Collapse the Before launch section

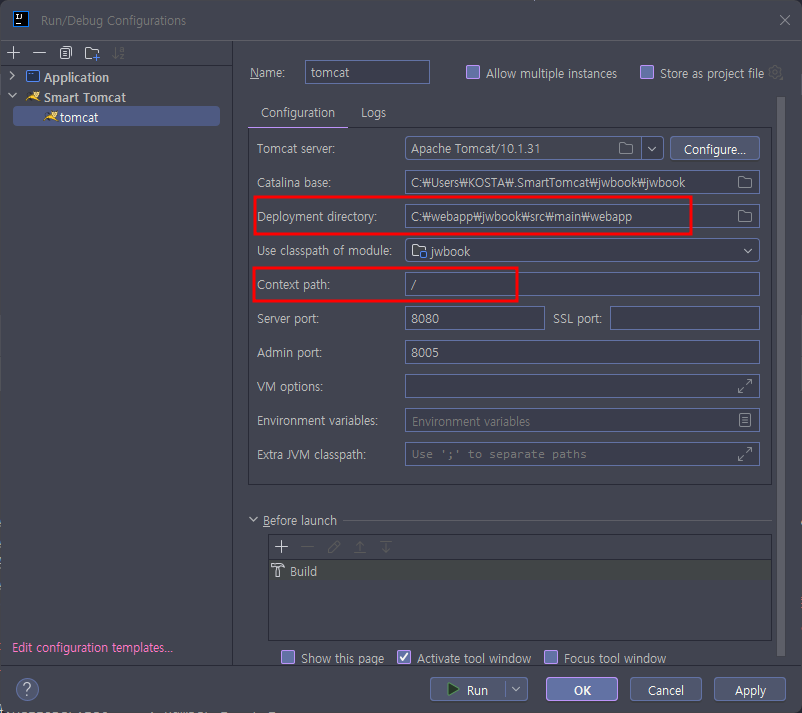[254, 520]
